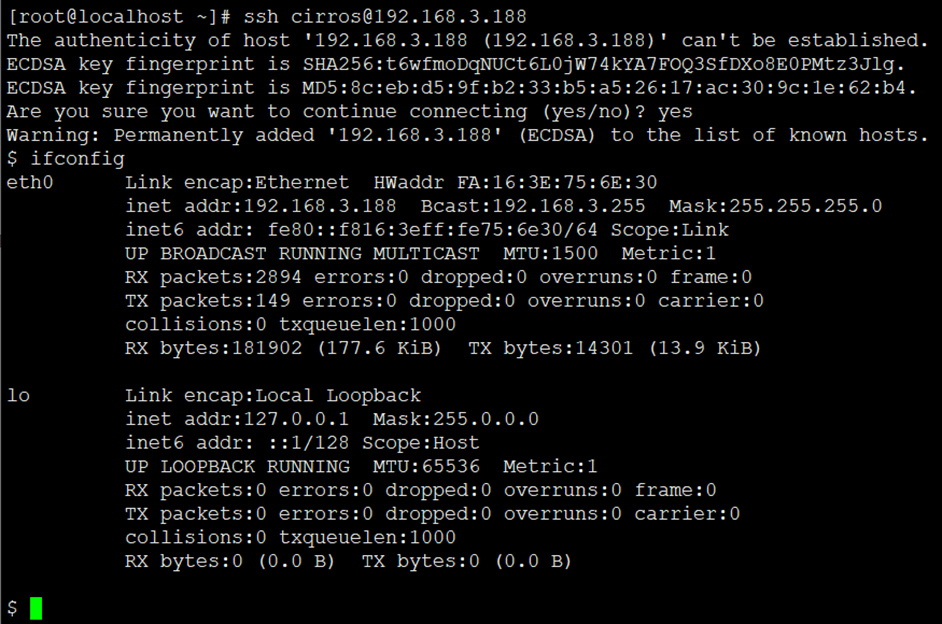Click the RX bytes:181902 value
The height and width of the screenshot is (624, 942).
[213, 348]
